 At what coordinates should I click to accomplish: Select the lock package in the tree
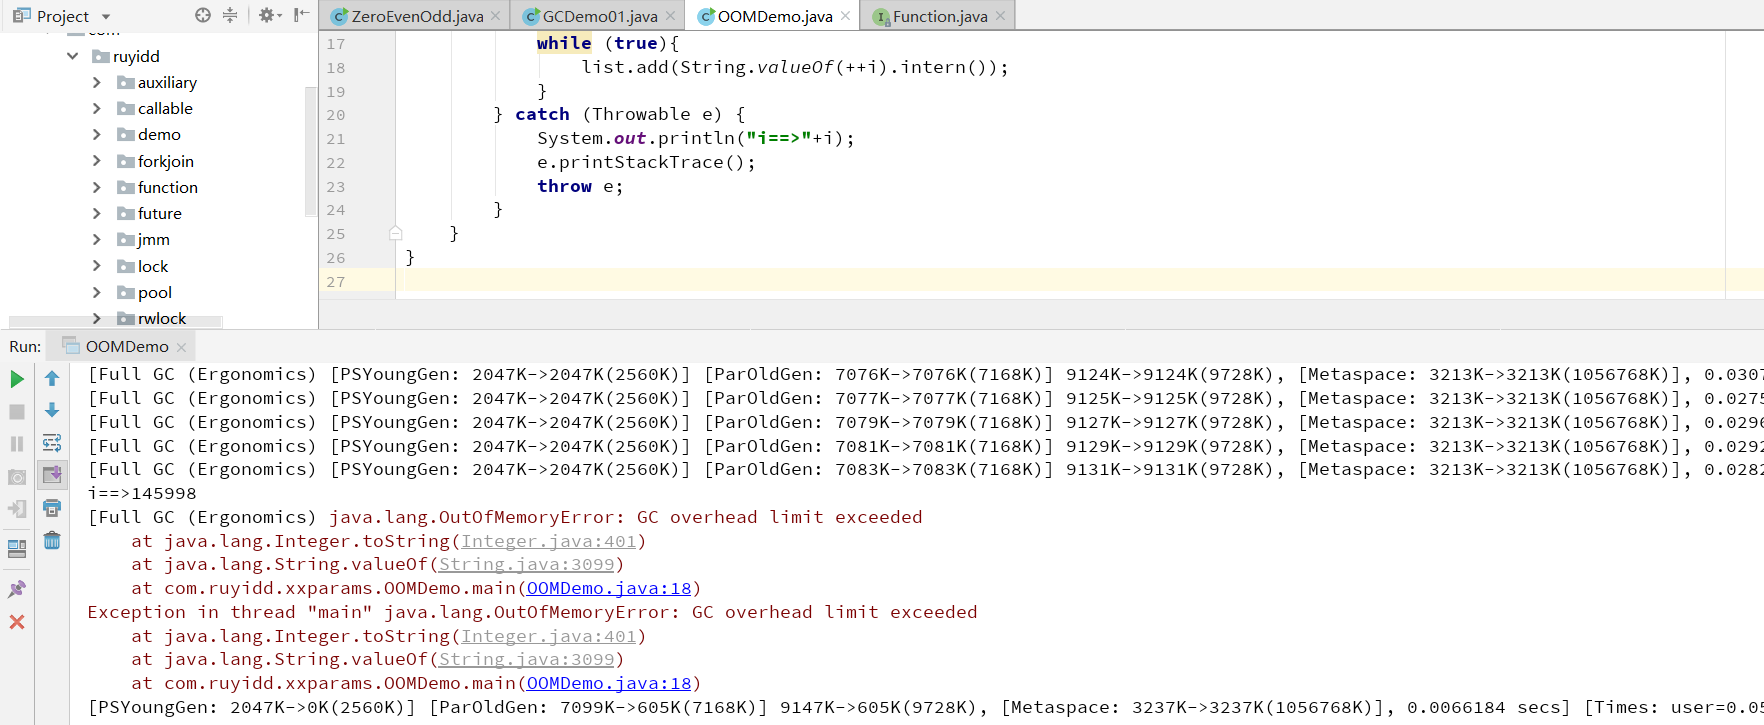(x=153, y=266)
